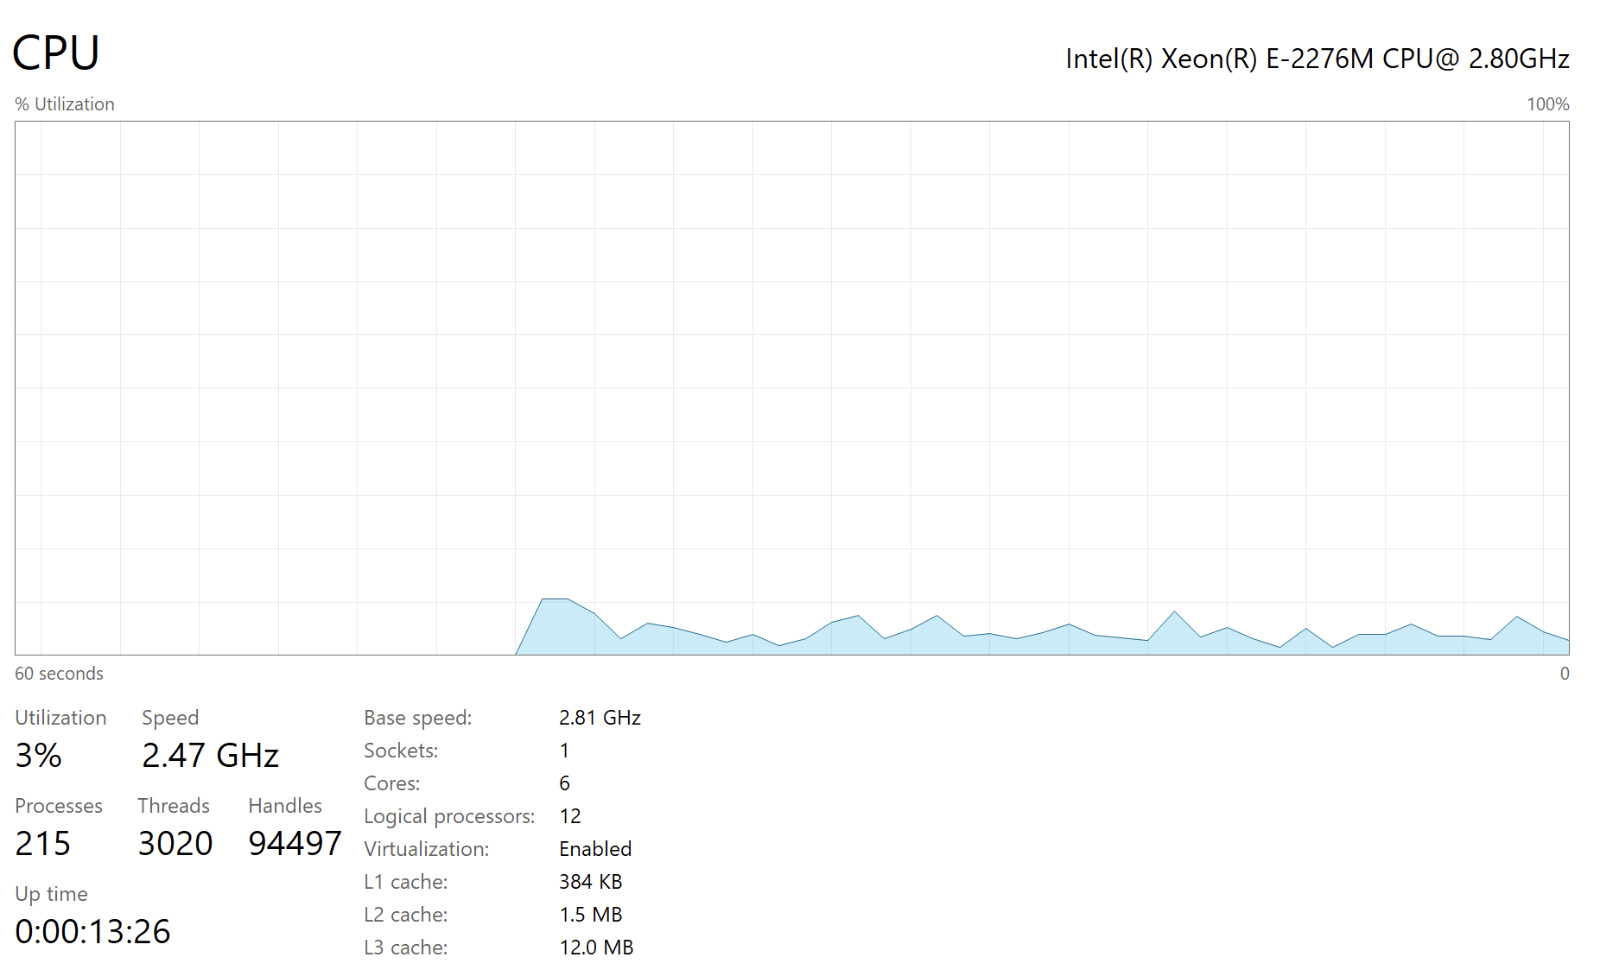Select the 3% utilization value
The height and width of the screenshot is (962, 1600).
(38, 756)
